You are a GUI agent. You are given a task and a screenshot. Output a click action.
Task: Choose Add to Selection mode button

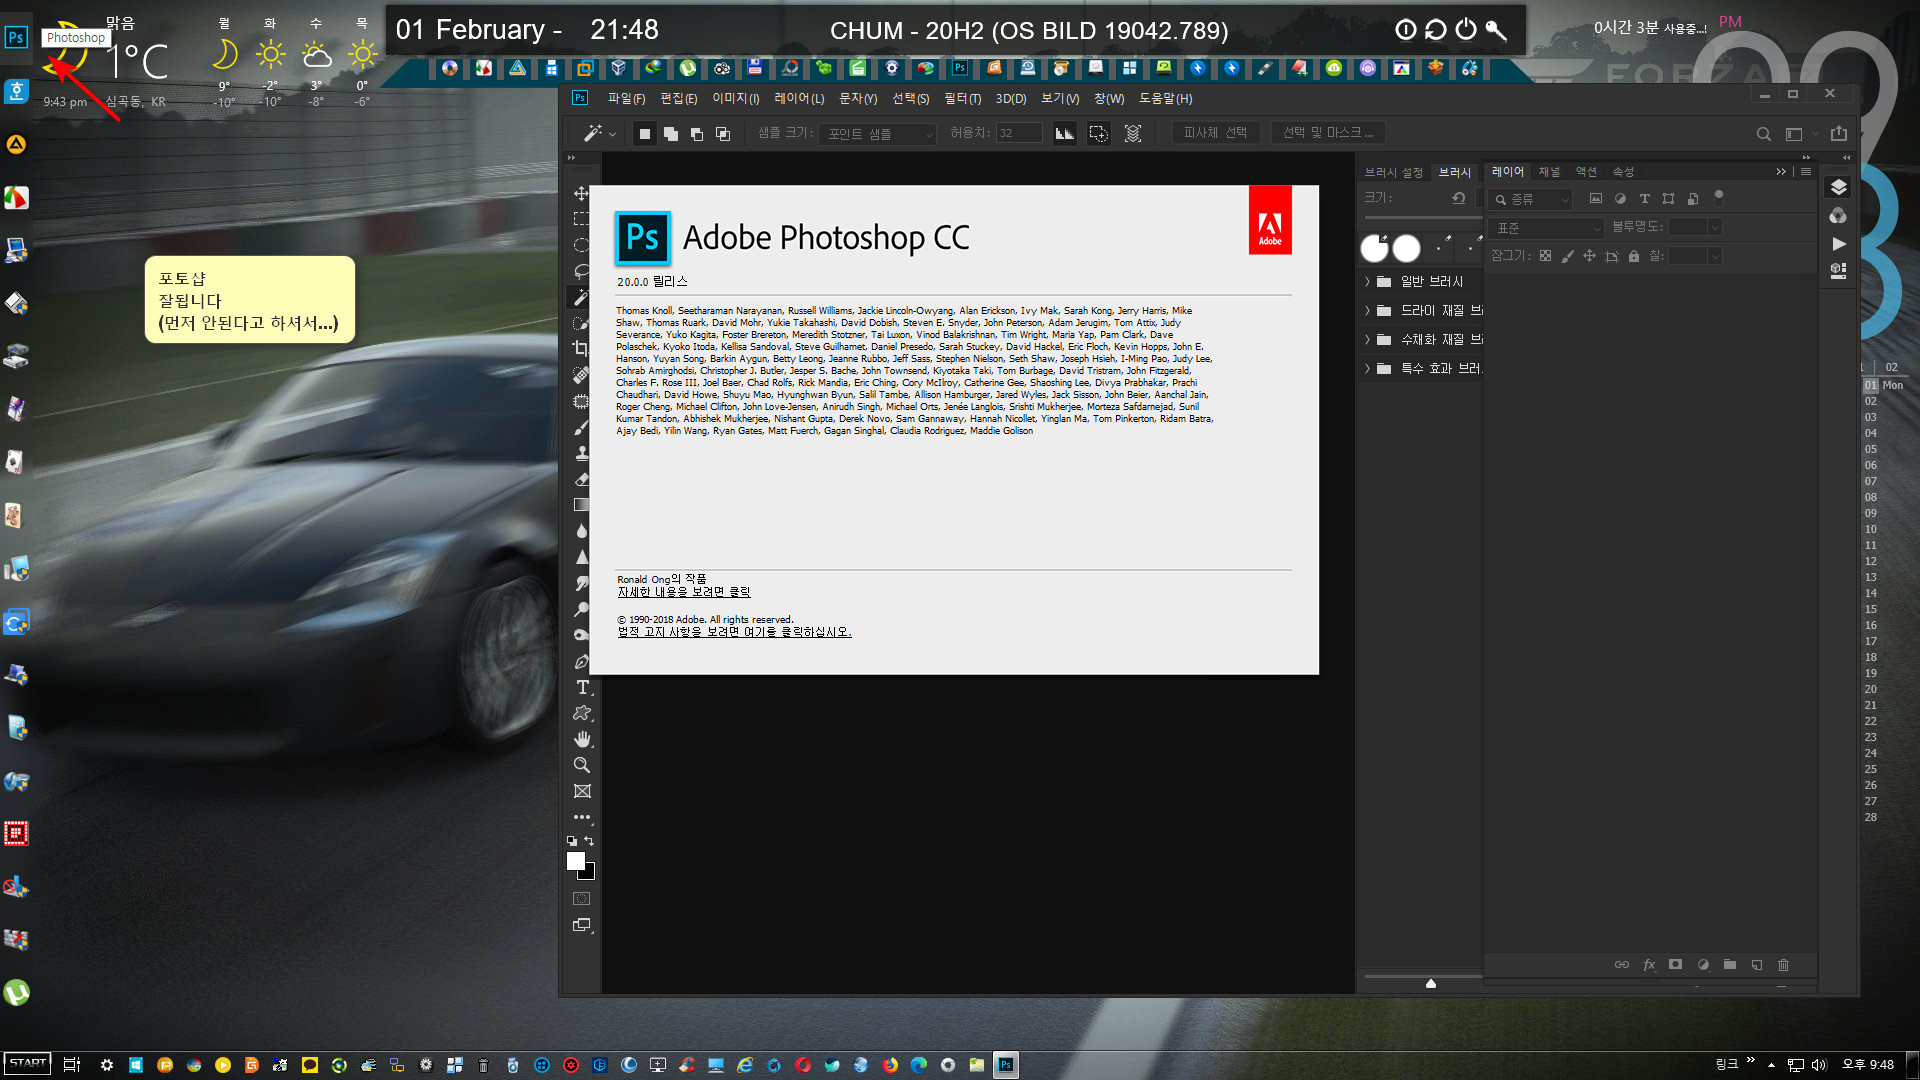tap(671, 134)
